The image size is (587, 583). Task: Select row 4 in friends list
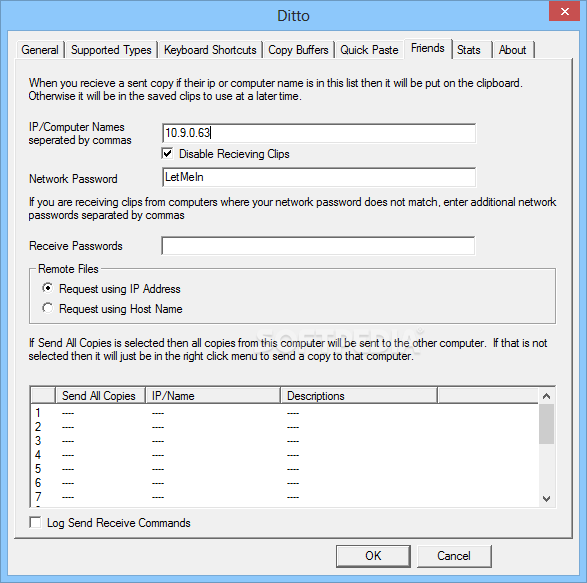pyautogui.click(x=285, y=455)
